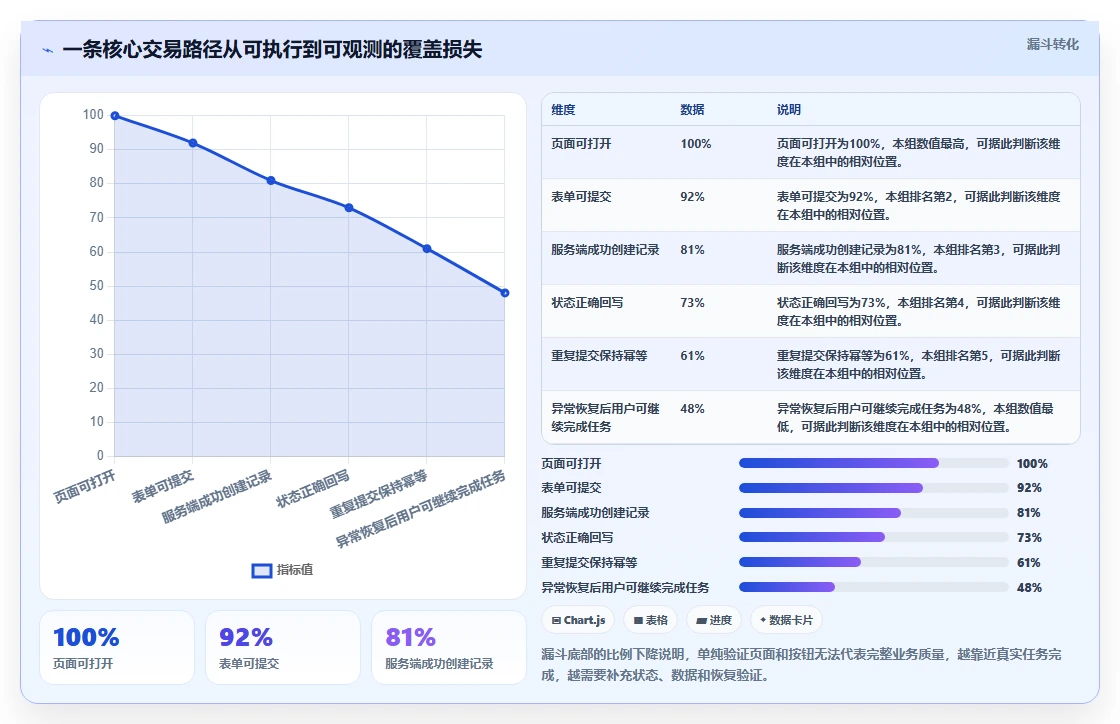This screenshot has height=724, width=1120.
Task: Click the 重复提交保持幂等 progress bar
Action: [x=874, y=563]
